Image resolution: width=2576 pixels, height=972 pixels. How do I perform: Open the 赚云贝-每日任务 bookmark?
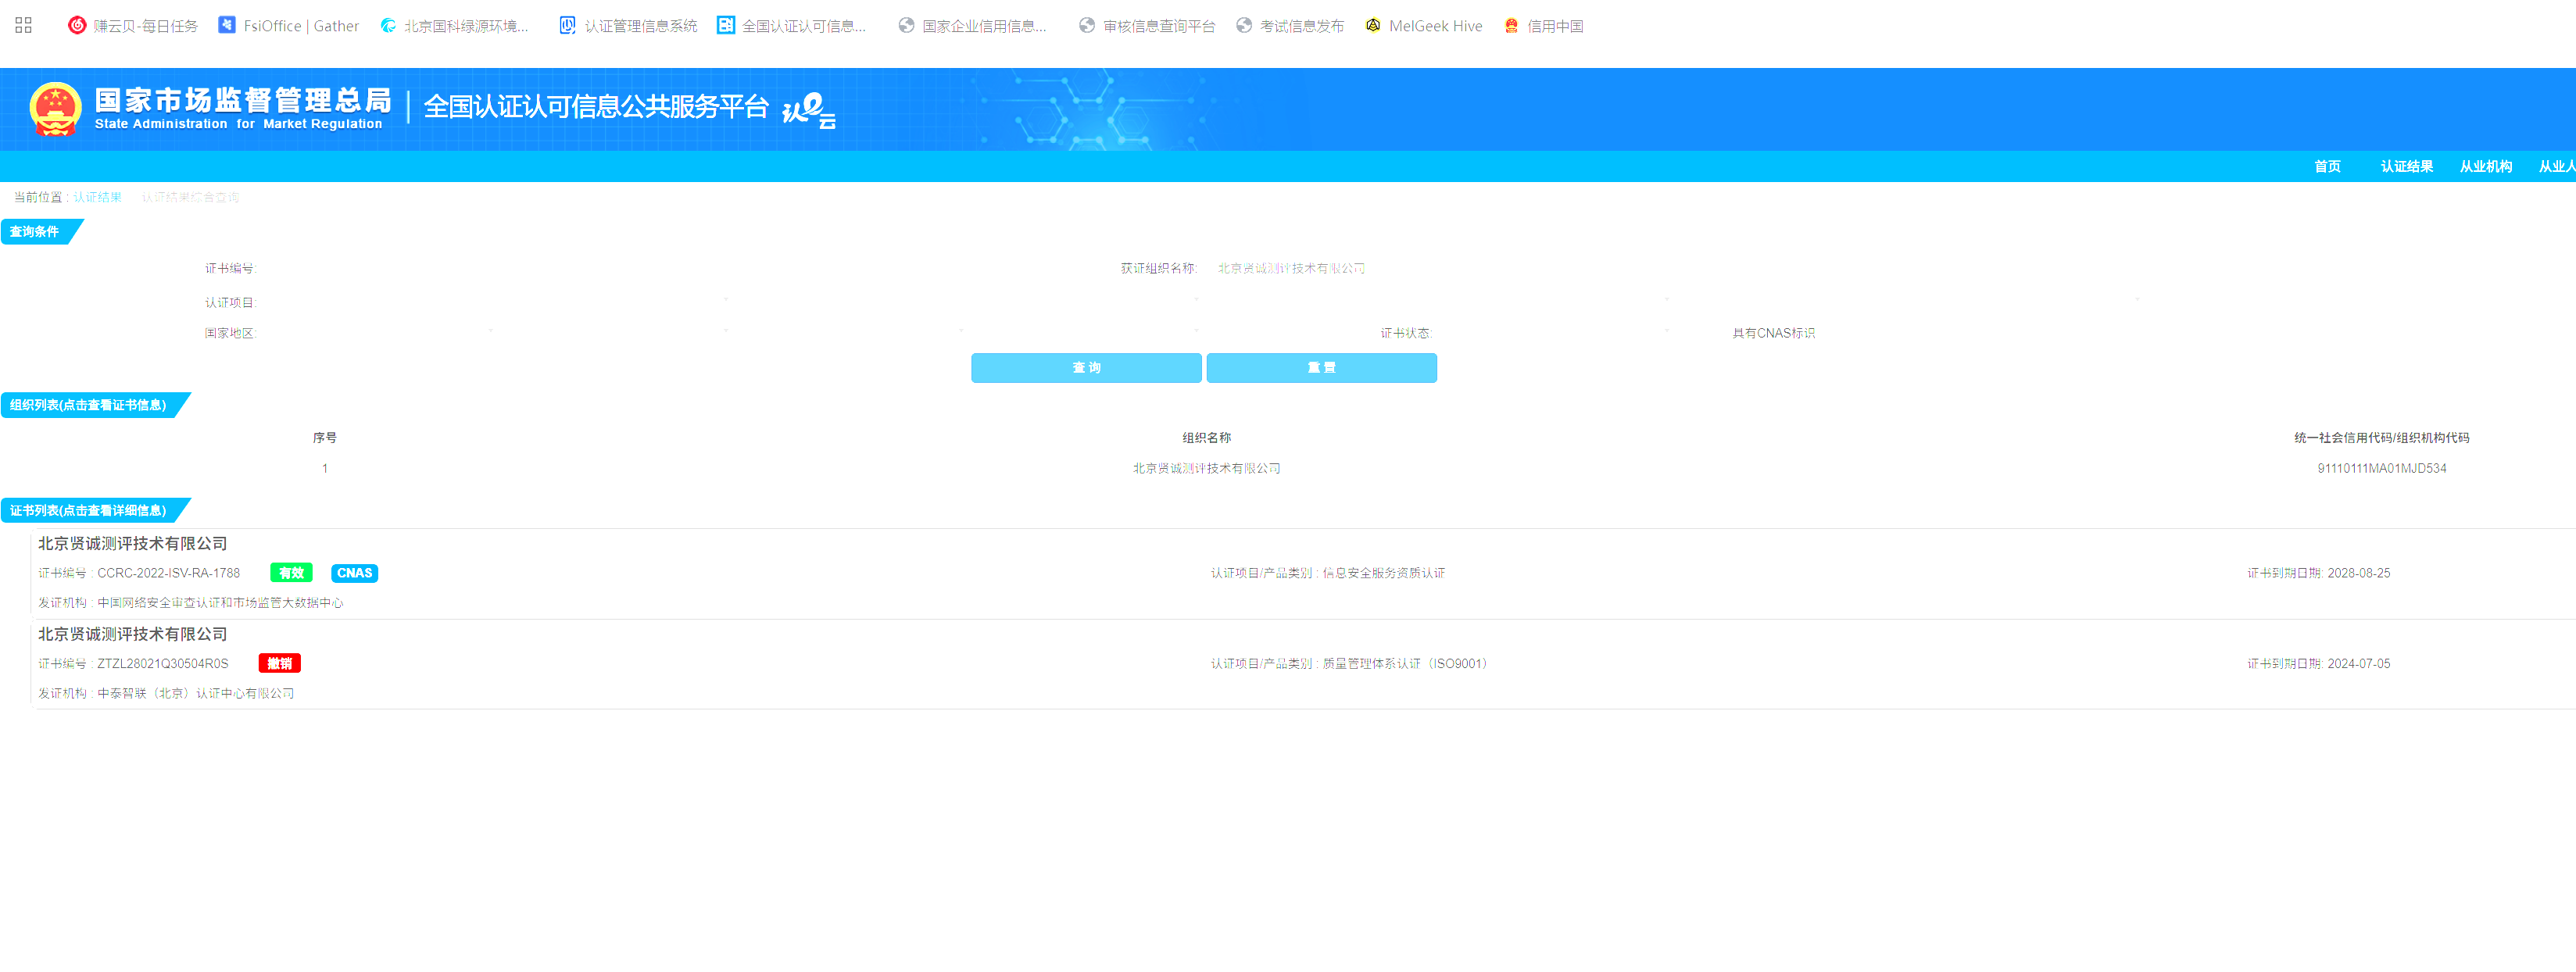pos(133,26)
